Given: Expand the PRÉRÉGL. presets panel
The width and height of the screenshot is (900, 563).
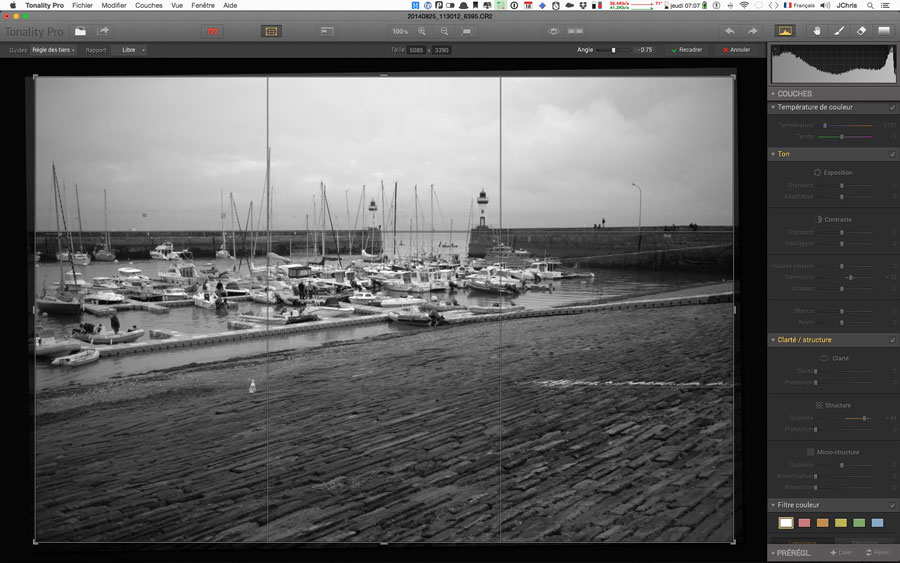Looking at the screenshot, I should [x=773, y=553].
